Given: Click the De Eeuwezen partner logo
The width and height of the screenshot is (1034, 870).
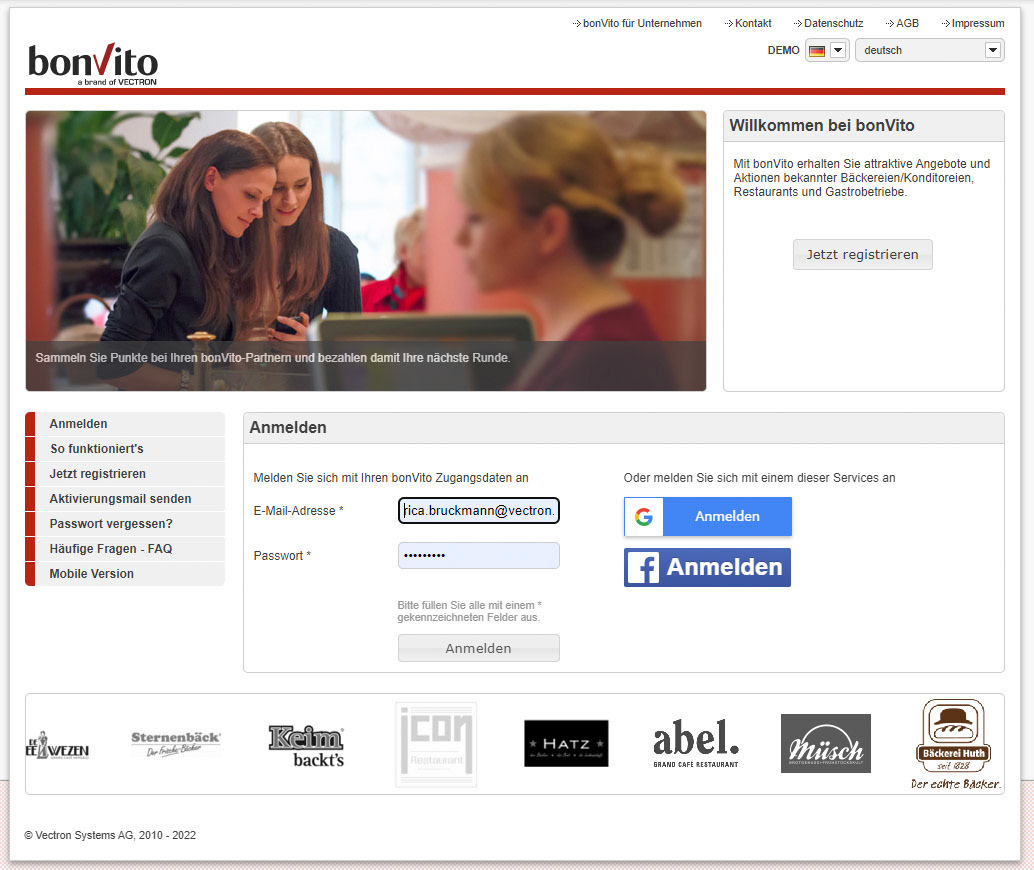Looking at the screenshot, I should (57, 746).
